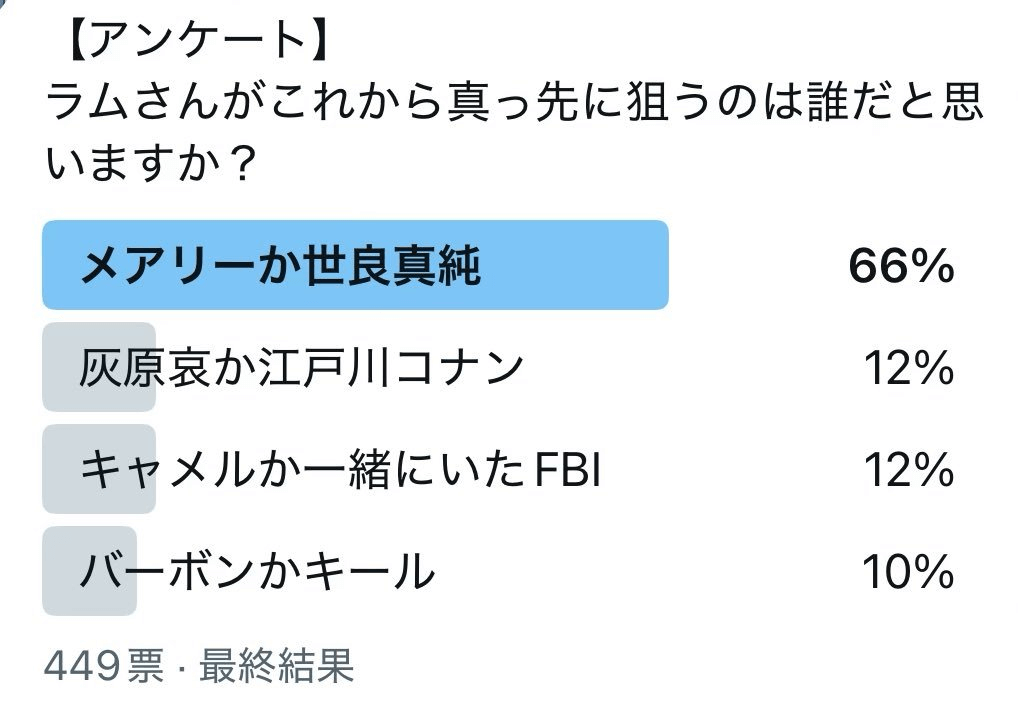Screen dimensions: 1018x718
Task: Click the 12% value for the キャメル option
Action: [x=907, y=471]
